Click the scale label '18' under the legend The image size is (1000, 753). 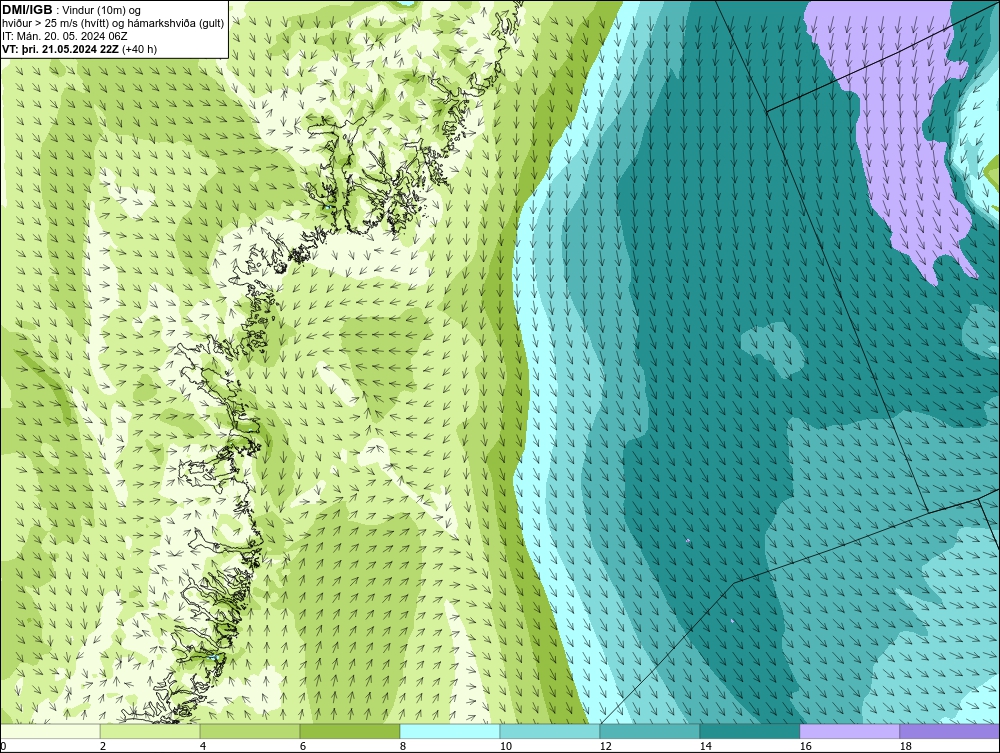pos(905,746)
